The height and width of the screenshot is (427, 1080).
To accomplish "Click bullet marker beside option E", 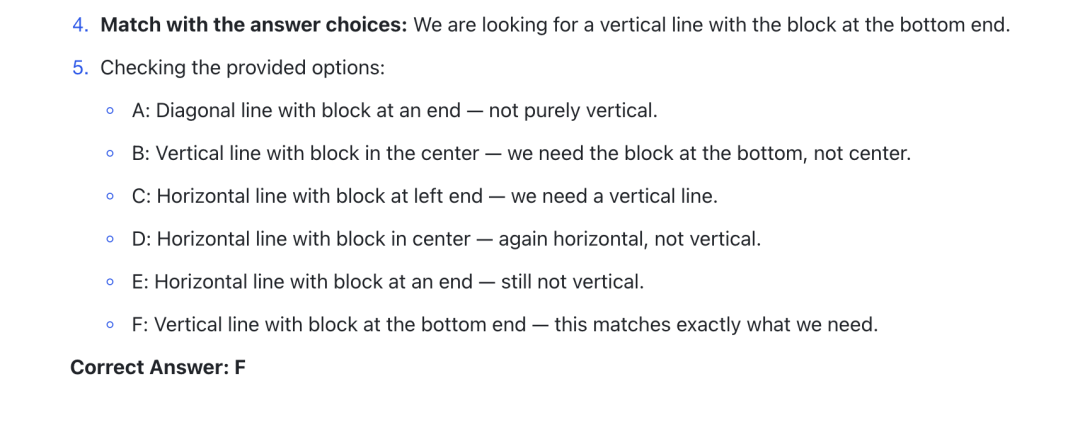I will point(110,282).
